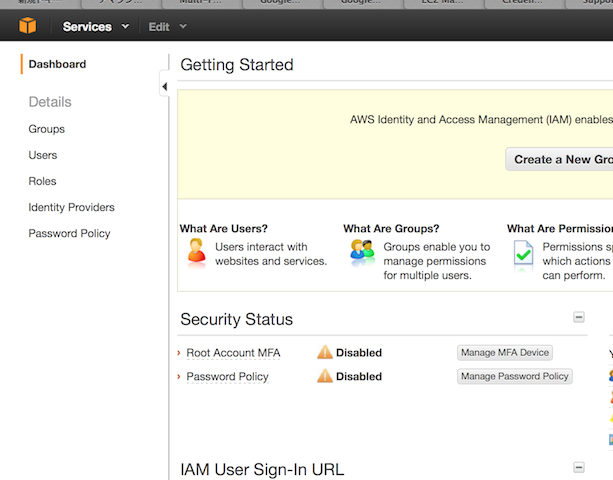Click the Create a New Group button
This screenshot has width=613, height=480.
[x=562, y=159]
